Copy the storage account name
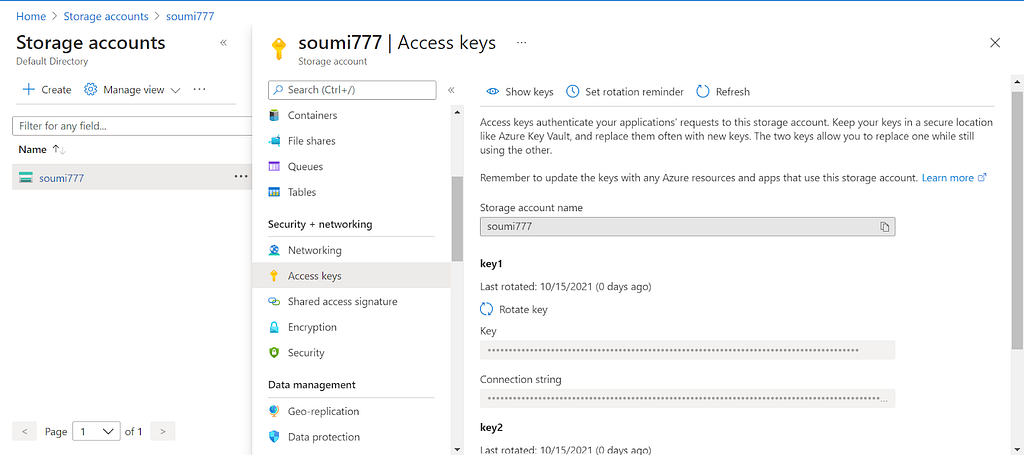The image size is (1024, 455). click(x=884, y=227)
